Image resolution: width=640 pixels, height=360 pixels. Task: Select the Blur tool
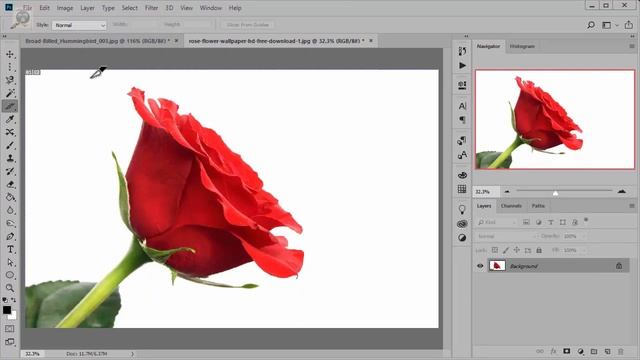pos(10,211)
